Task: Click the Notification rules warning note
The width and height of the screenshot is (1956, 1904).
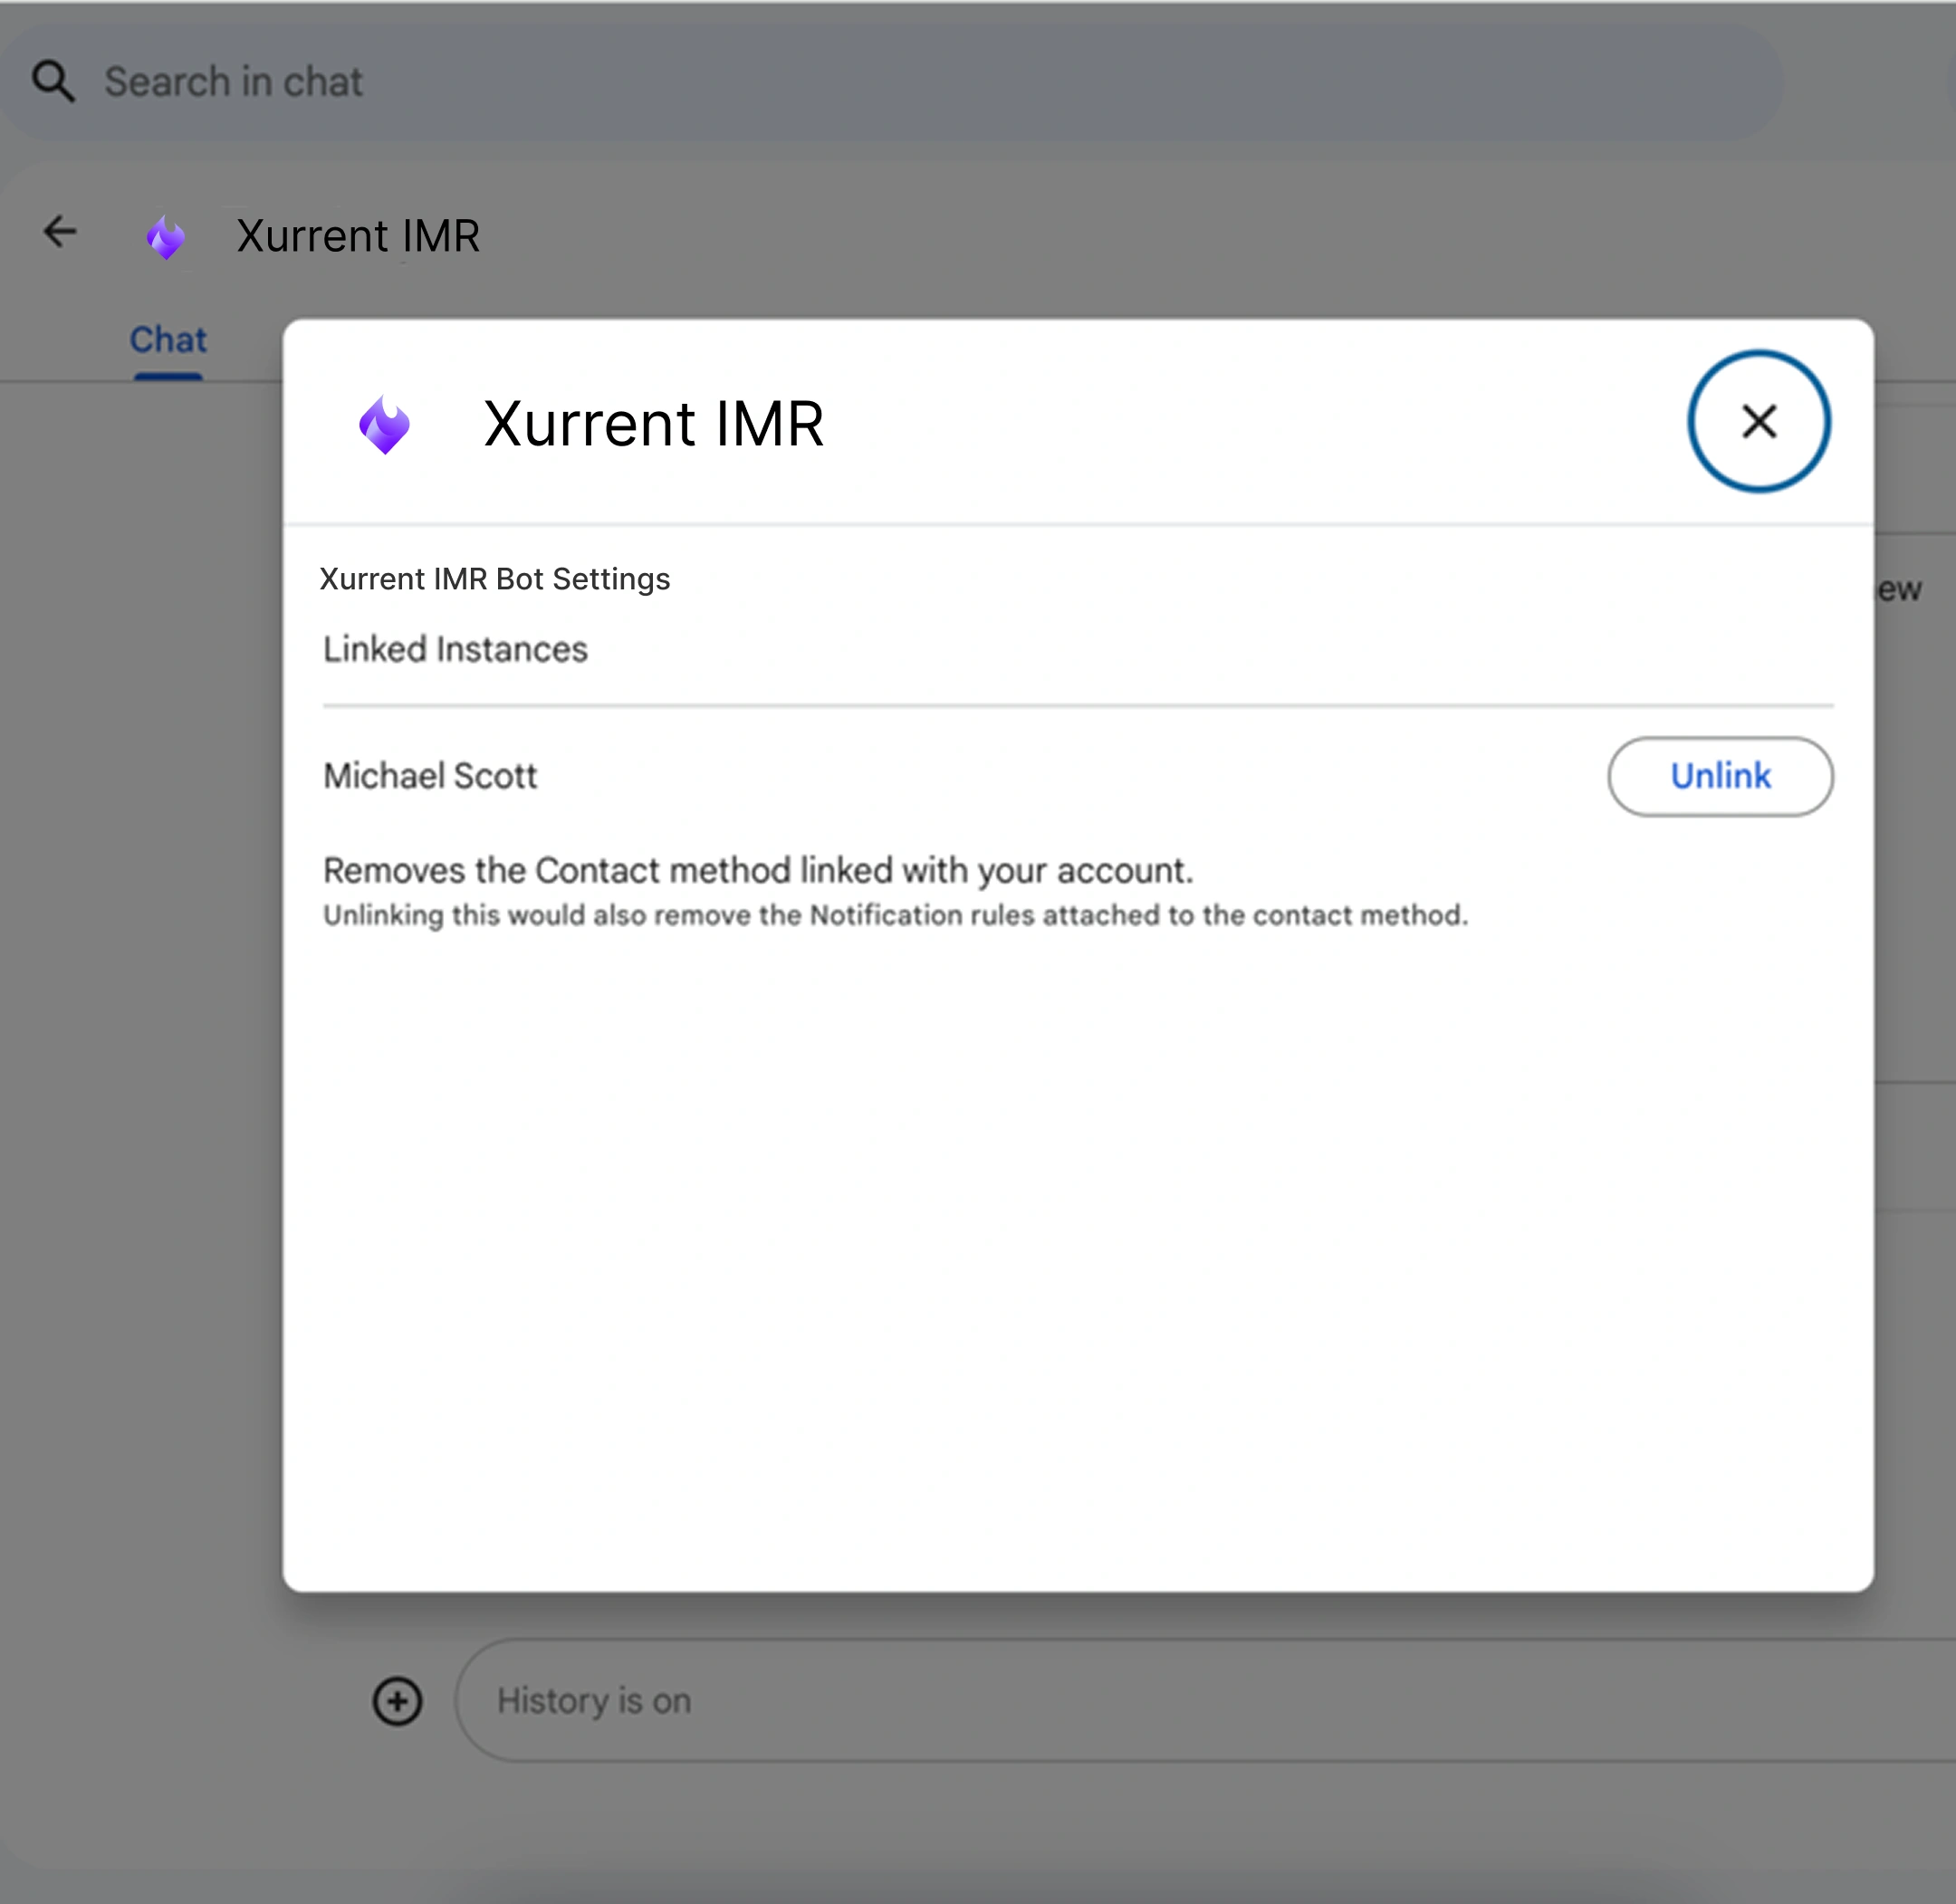Action: tap(895, 915)
